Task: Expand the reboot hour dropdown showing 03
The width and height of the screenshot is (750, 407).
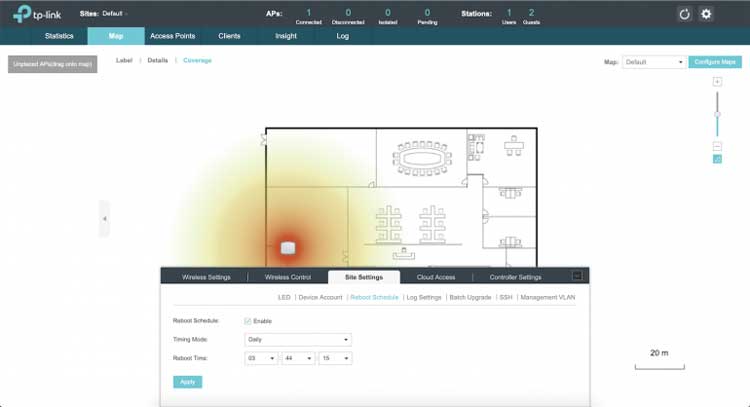Action: click(260, 358)
